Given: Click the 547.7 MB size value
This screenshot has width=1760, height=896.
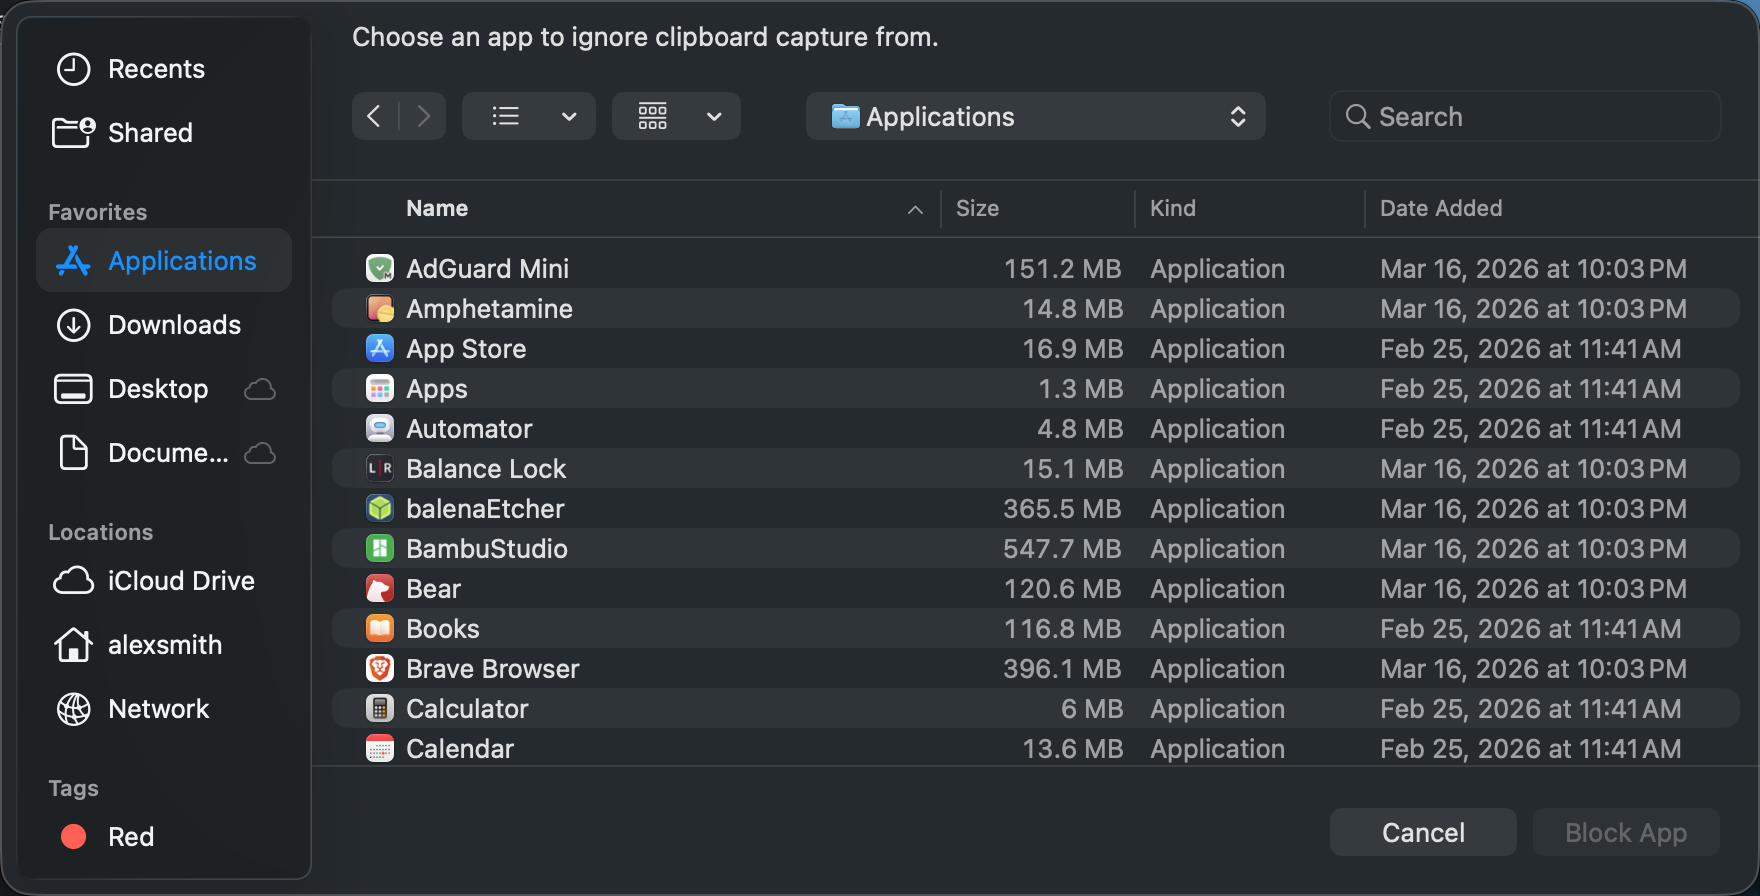Looking at the screenshot, I should 1062,548.
